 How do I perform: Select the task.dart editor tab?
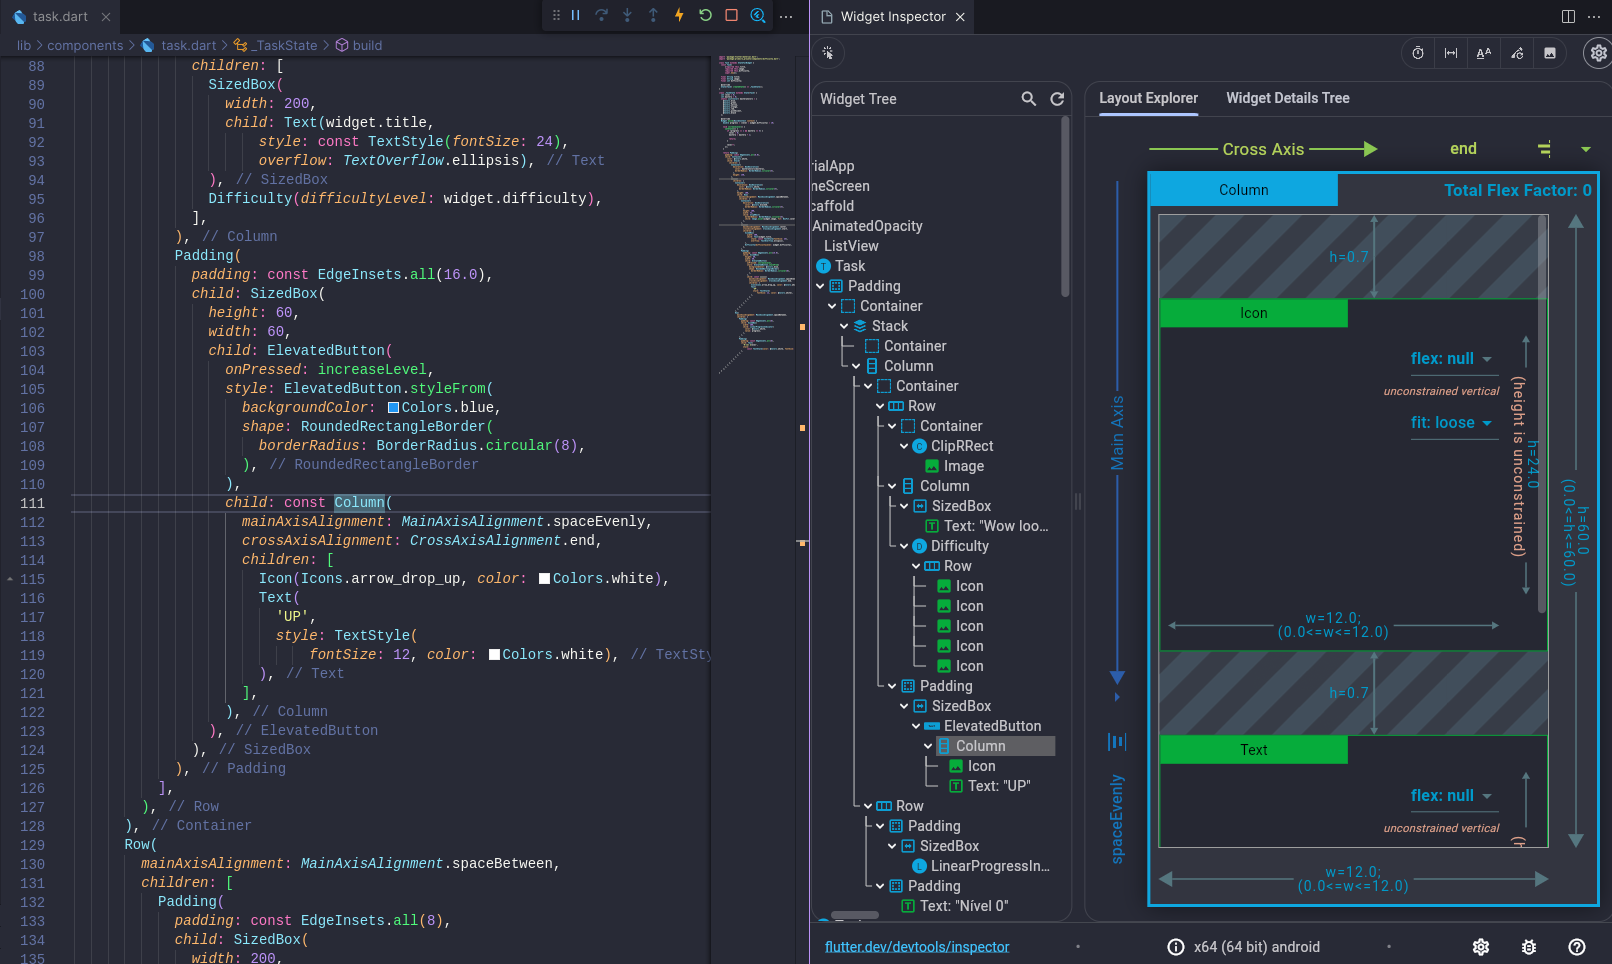[60, 17]
